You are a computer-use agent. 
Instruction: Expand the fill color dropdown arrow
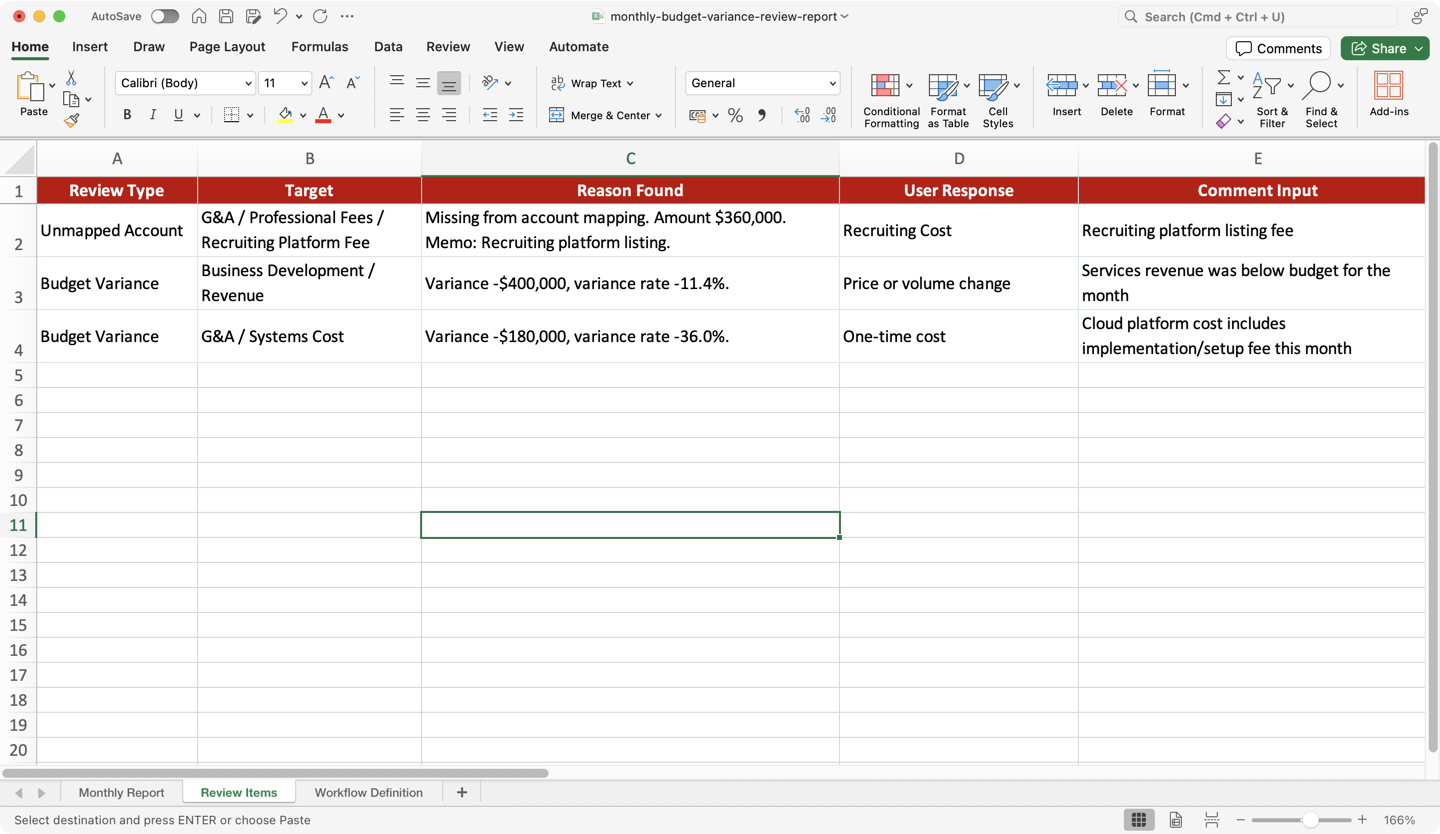point(303,116)
